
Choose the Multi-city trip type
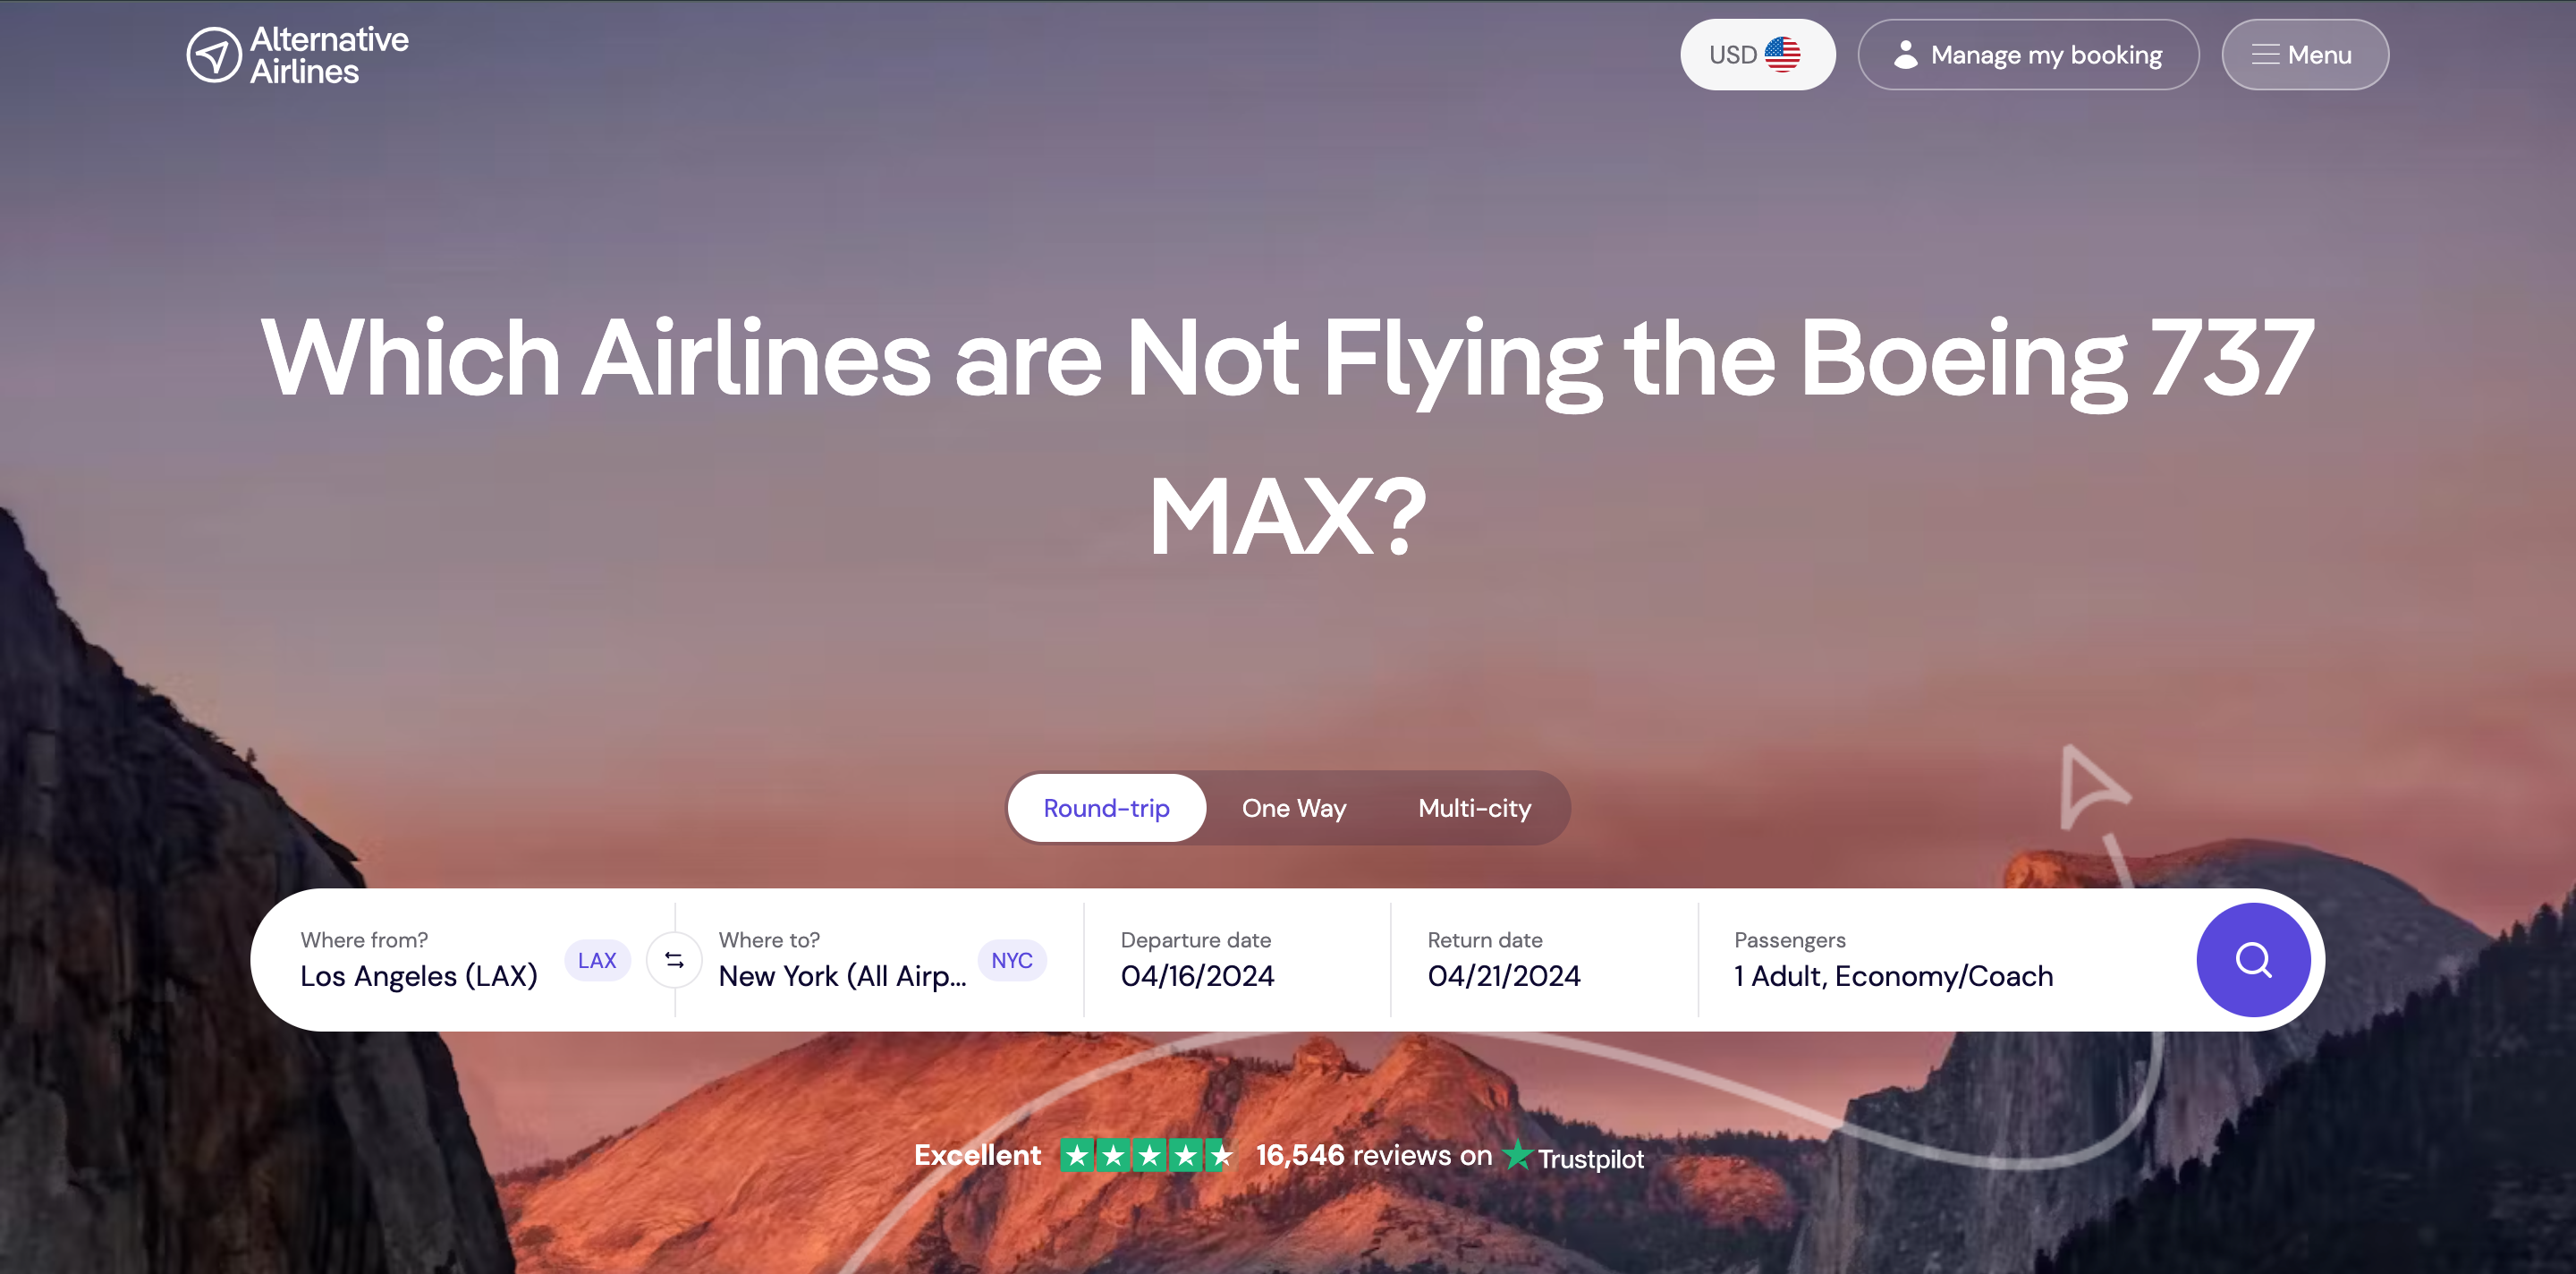pos(1474,808)
